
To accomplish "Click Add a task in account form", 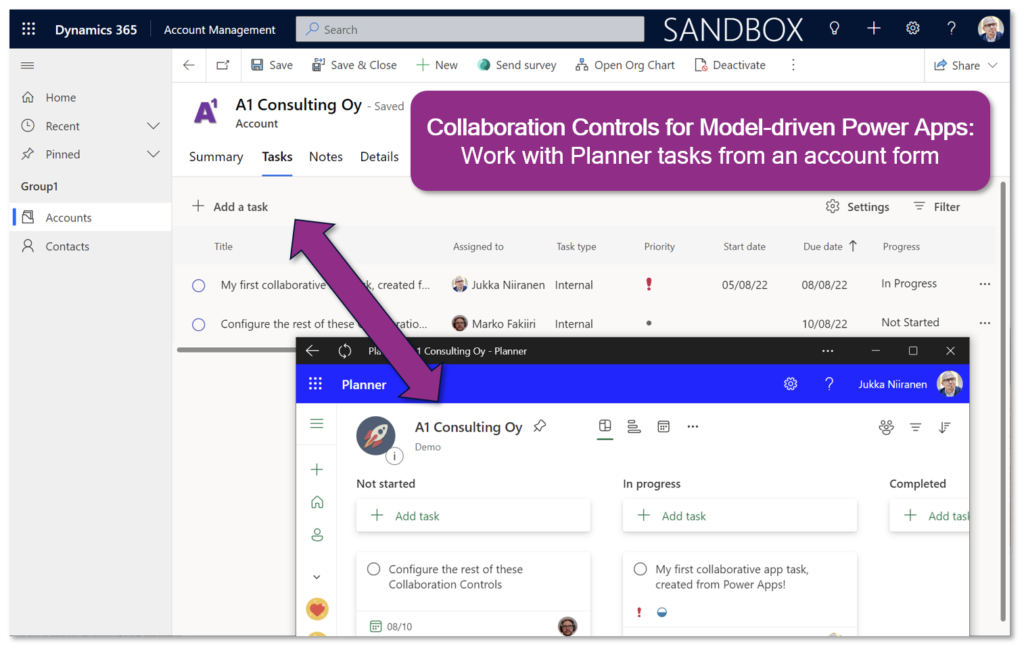I will (x=230, y=207).
